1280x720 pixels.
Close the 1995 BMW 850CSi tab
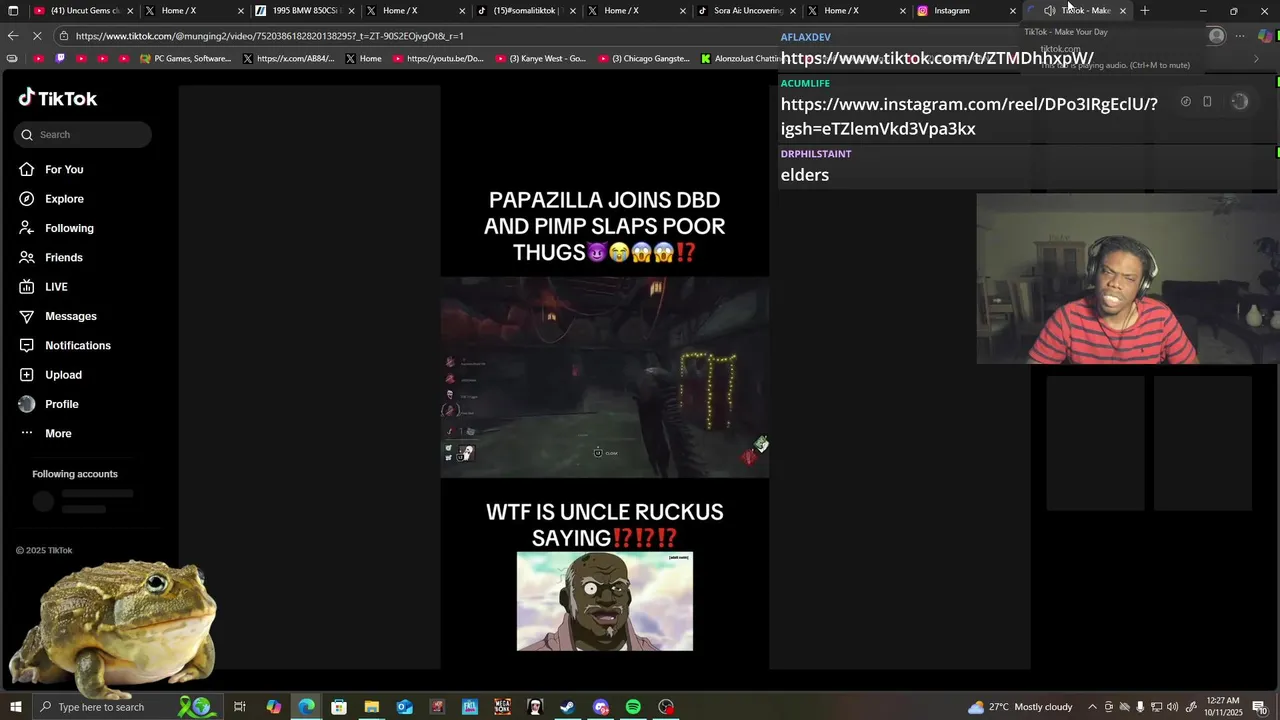(x=352, y=11)
